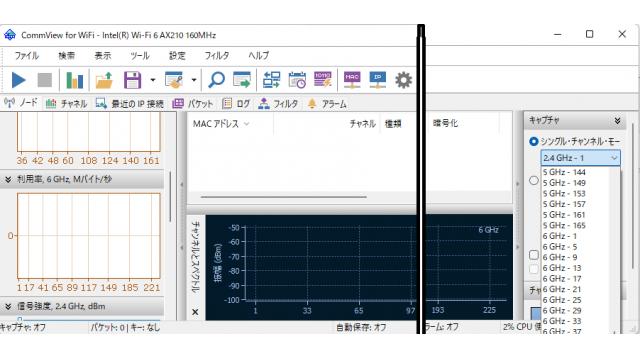Select the シングル・チャンネル・モード radio button

tap(533, 142)
